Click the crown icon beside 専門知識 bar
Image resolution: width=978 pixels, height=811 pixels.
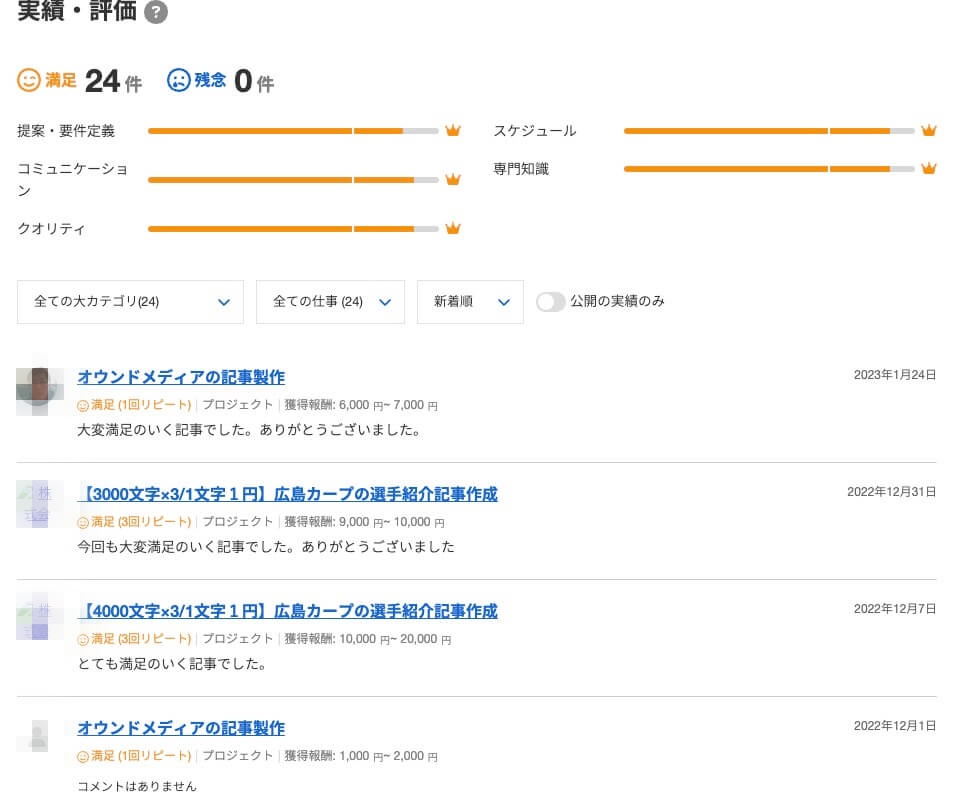coord(928,169)
